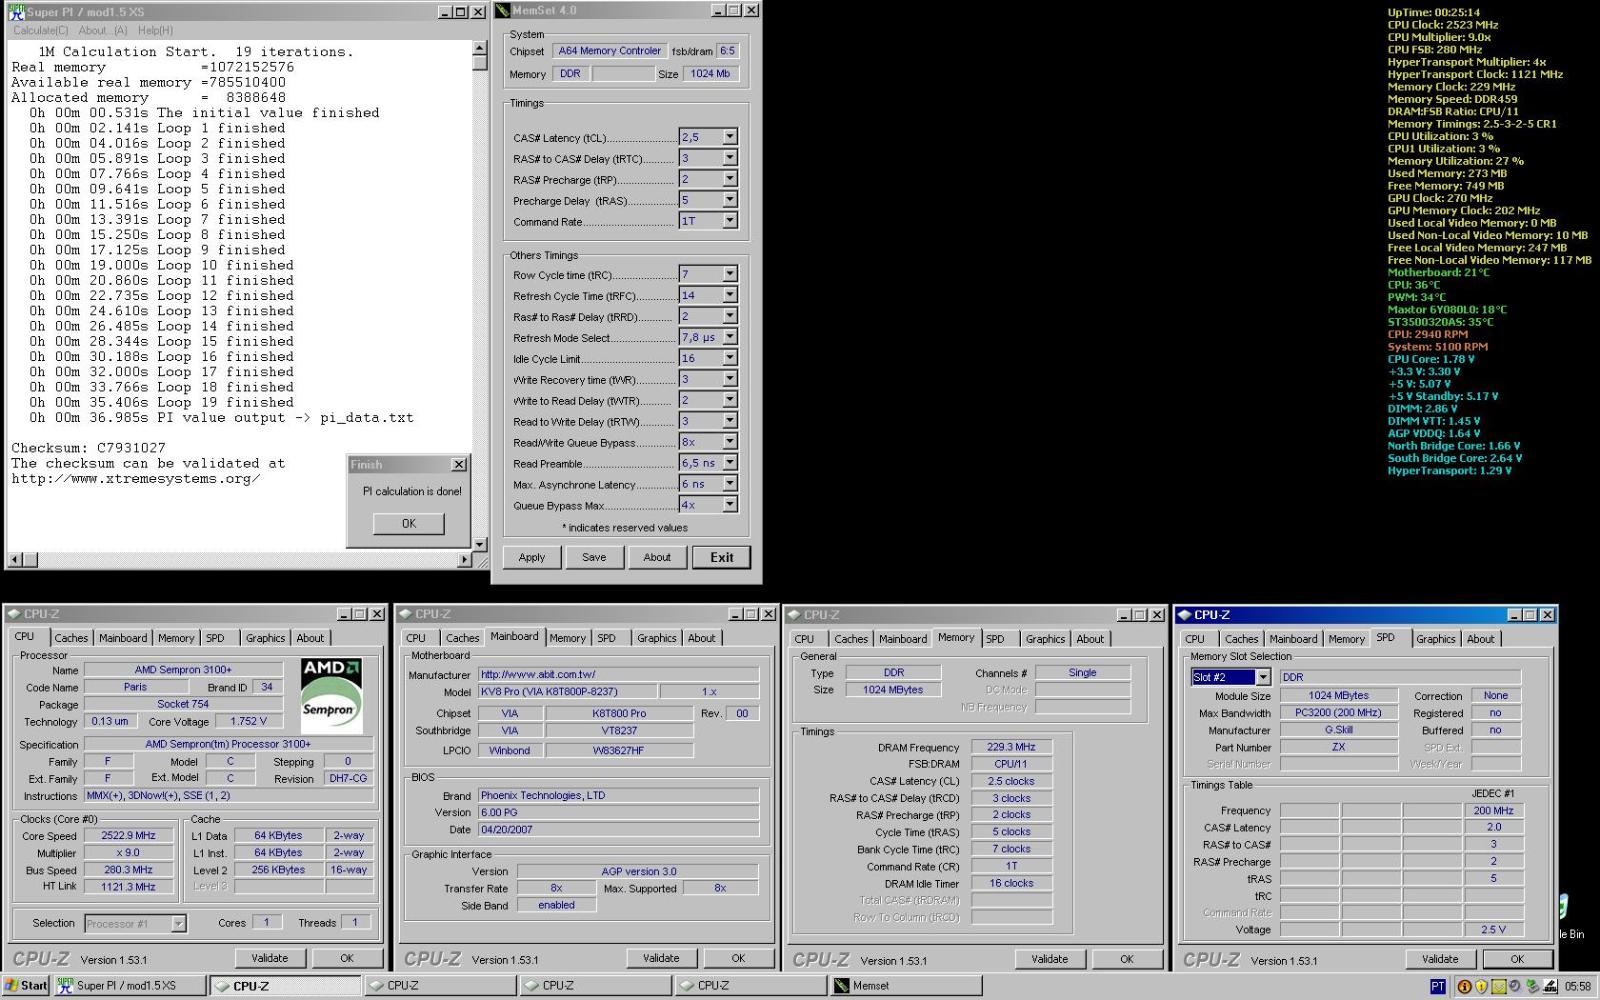
Task: Click the A64 Memory Controler chipset field
Action: [x=609, y=51]
